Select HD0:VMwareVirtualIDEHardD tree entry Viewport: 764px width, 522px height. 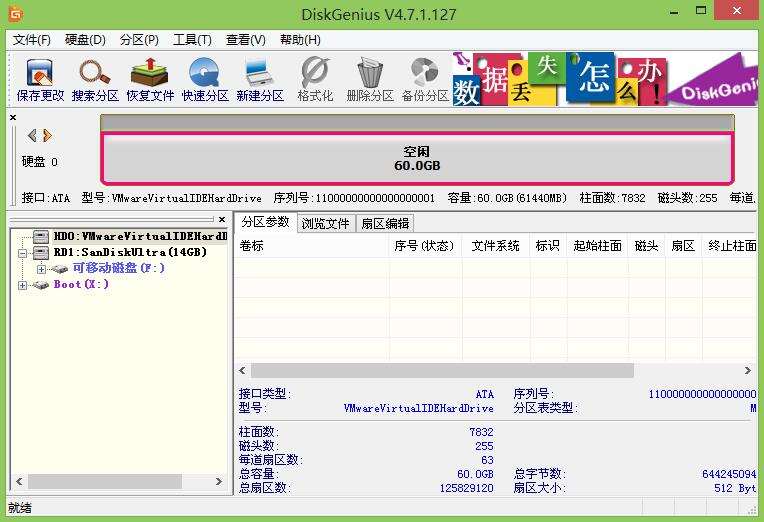click(140, 236)
